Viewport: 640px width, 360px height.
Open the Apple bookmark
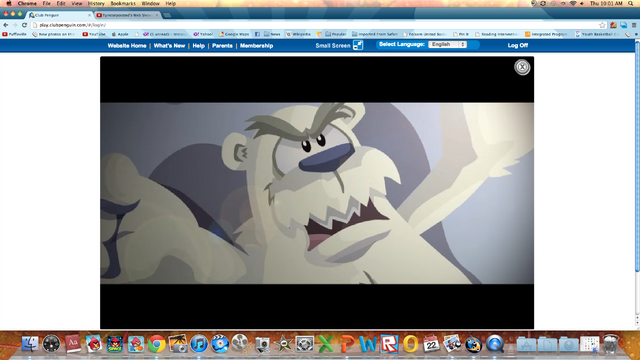120,34
